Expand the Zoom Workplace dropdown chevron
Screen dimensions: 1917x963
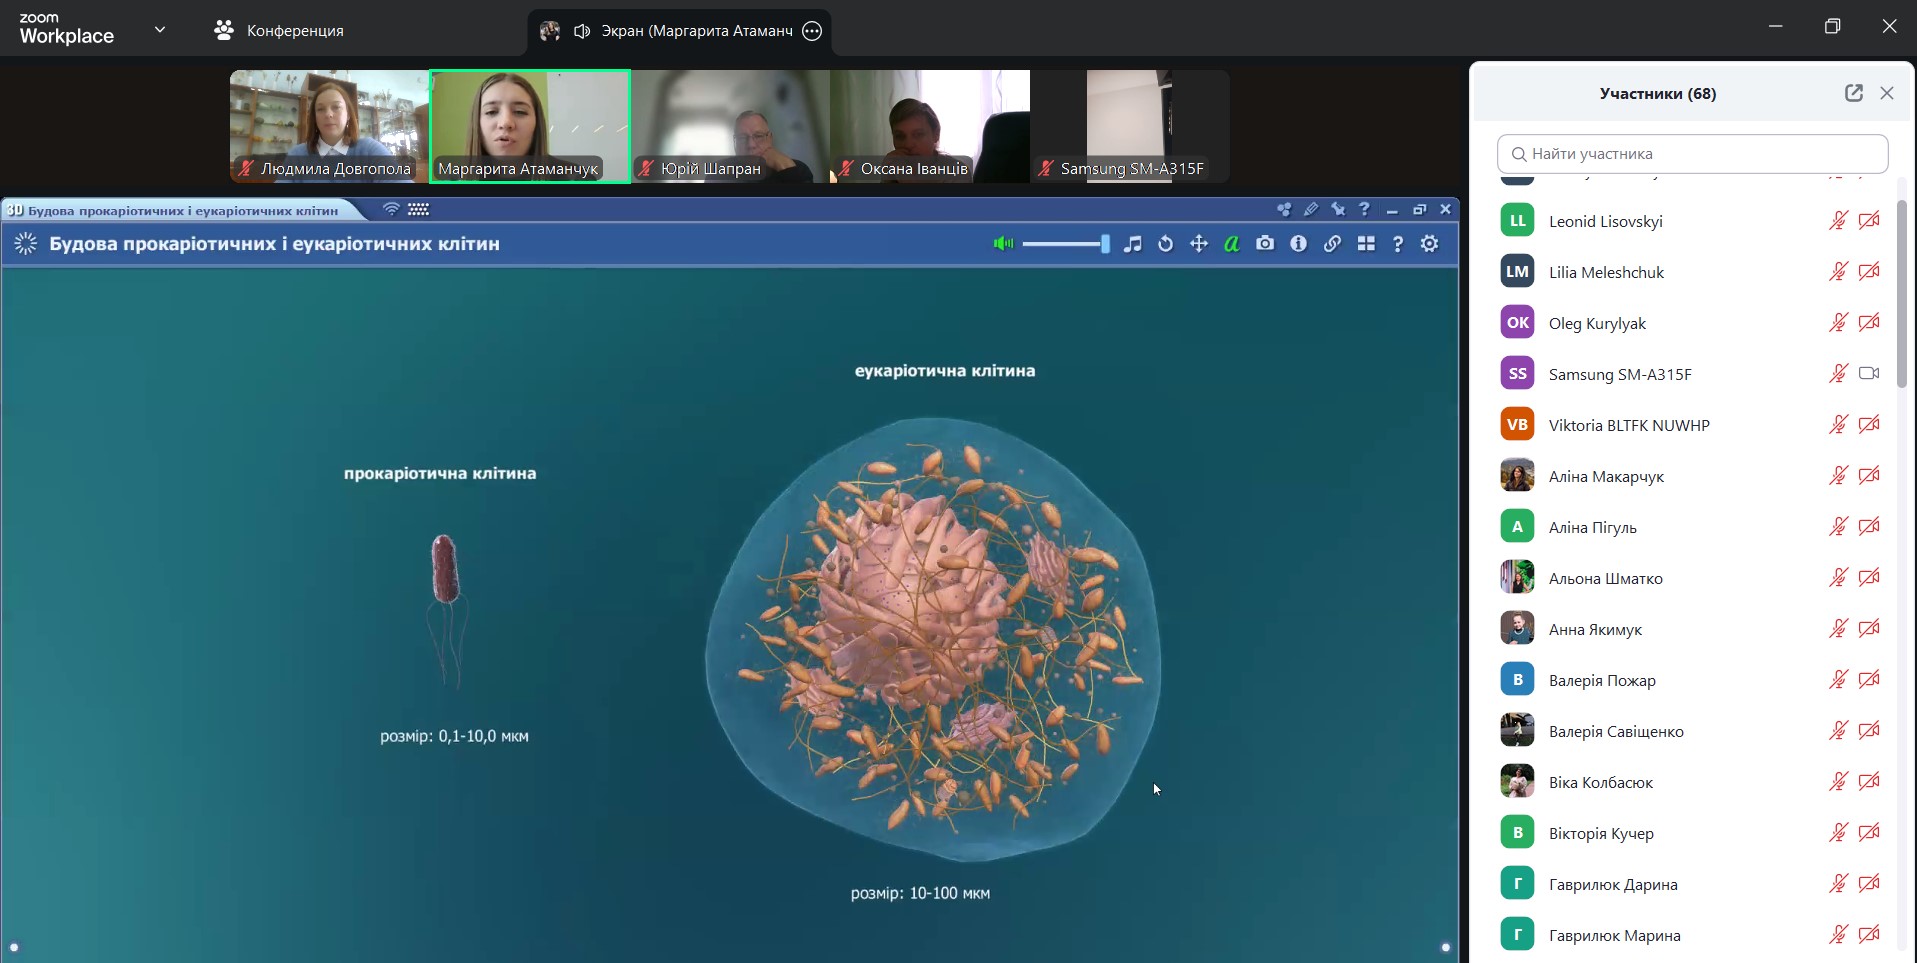coord(160,30)
